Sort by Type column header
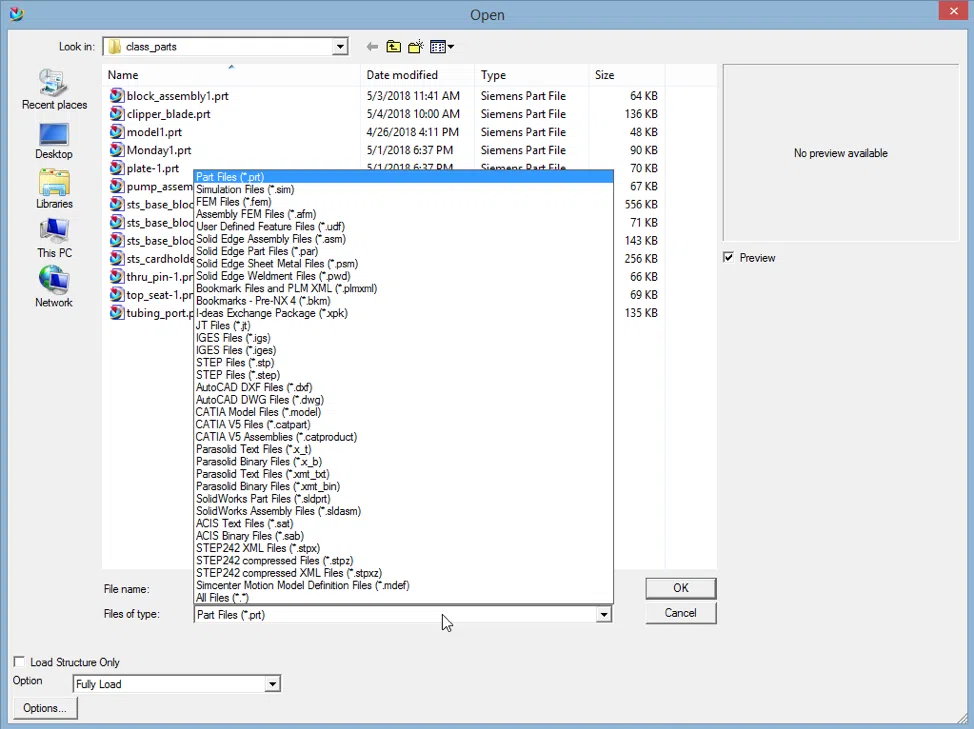 (x=532, y=75)
